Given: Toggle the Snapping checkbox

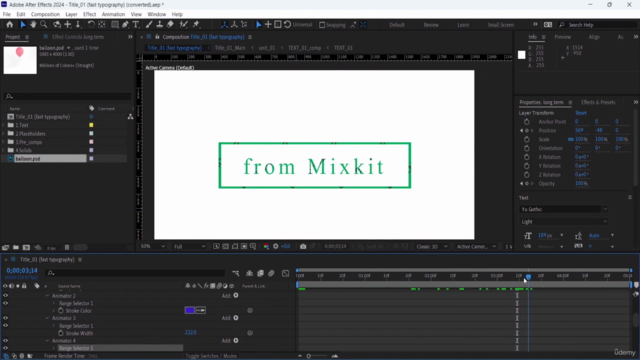Looking at the screenshot, I should click(x=322, y=25).
